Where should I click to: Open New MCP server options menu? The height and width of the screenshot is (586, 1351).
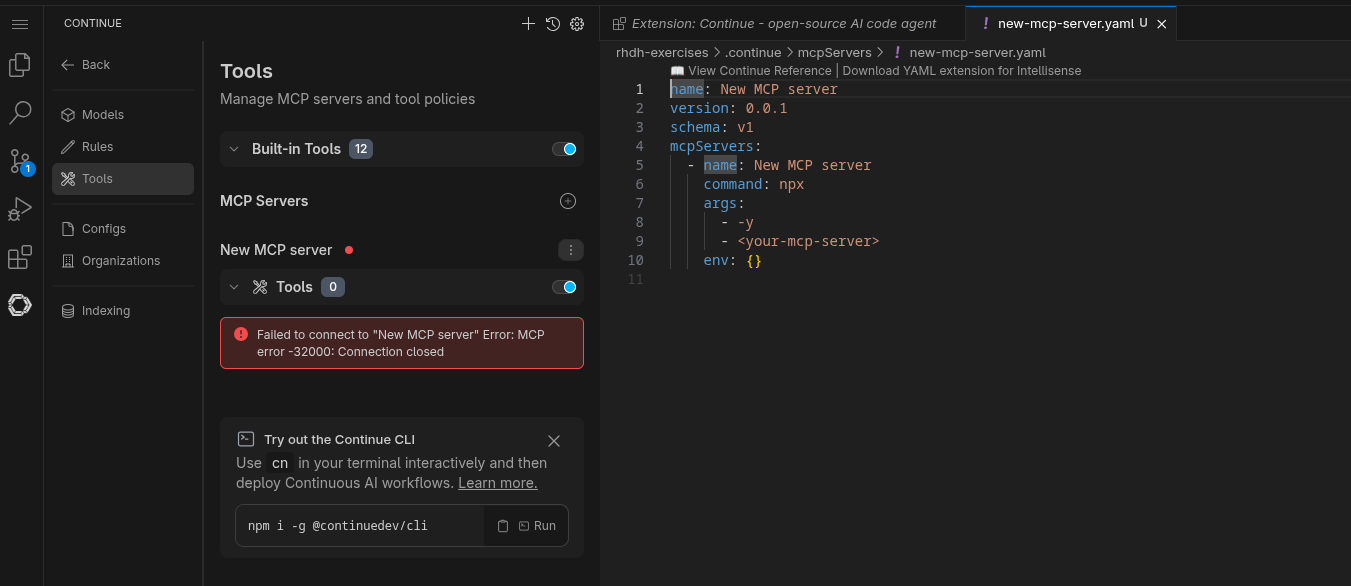[x=570, y=250]
